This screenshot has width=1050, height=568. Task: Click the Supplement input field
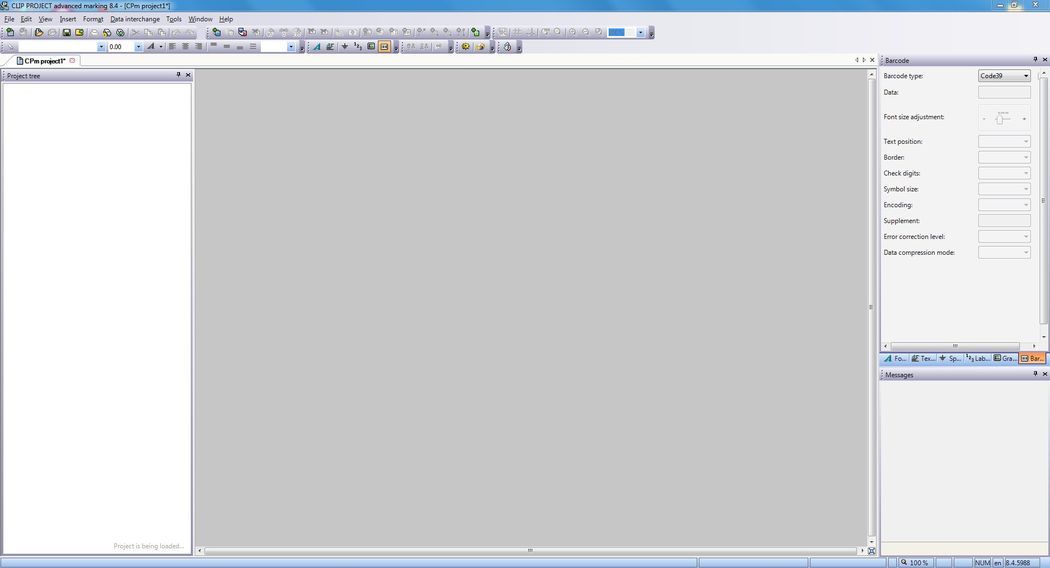coord(1004,220)
